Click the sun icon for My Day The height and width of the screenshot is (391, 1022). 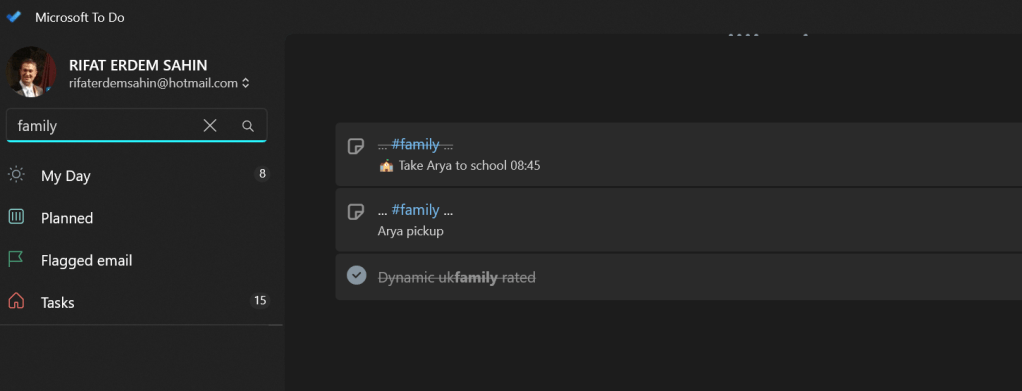[16, 175]
